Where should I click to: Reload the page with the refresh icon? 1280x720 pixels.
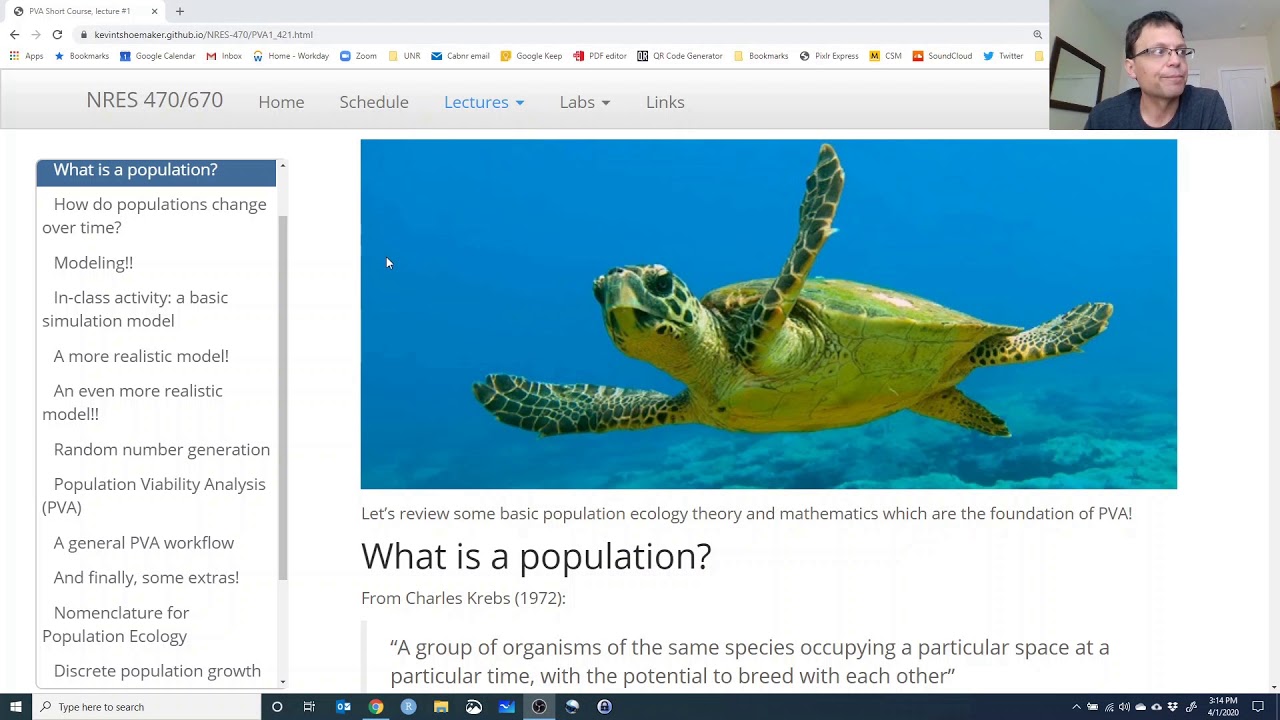tap(57, 34)
